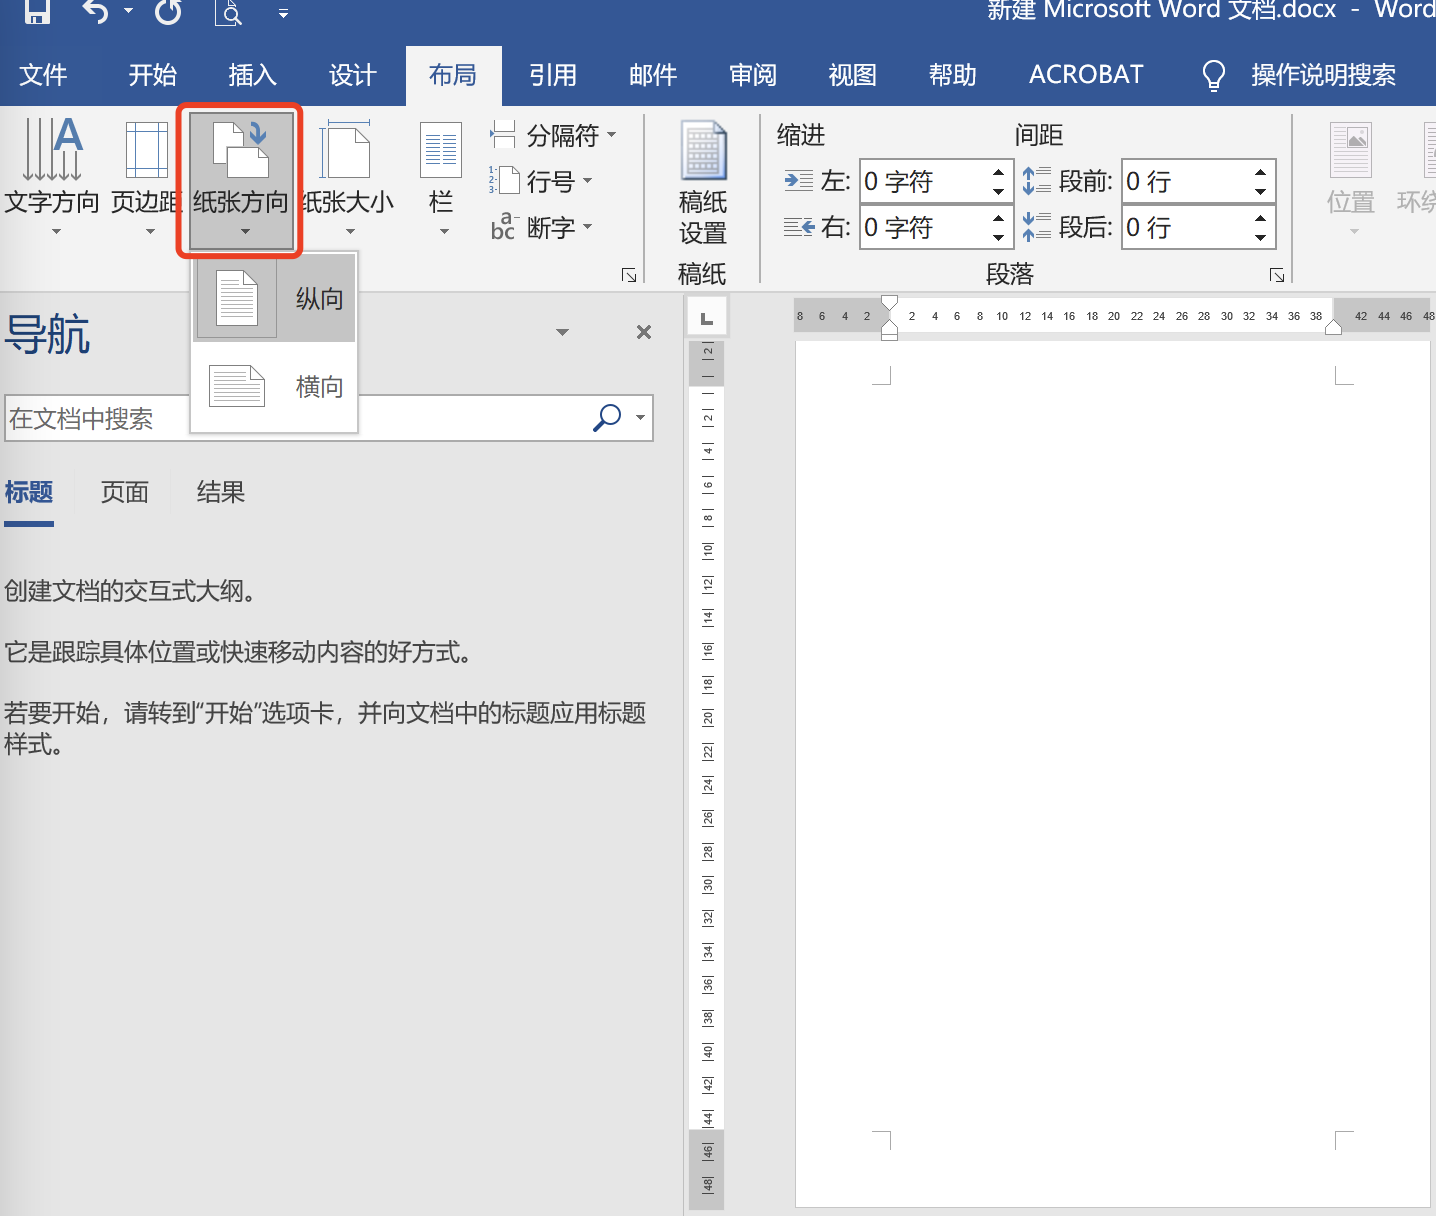Viewport: 1436px width, 1216px height.
Task: Open the 页边距 margins tool
Action: pyautogui.click(x=147, y=178)
